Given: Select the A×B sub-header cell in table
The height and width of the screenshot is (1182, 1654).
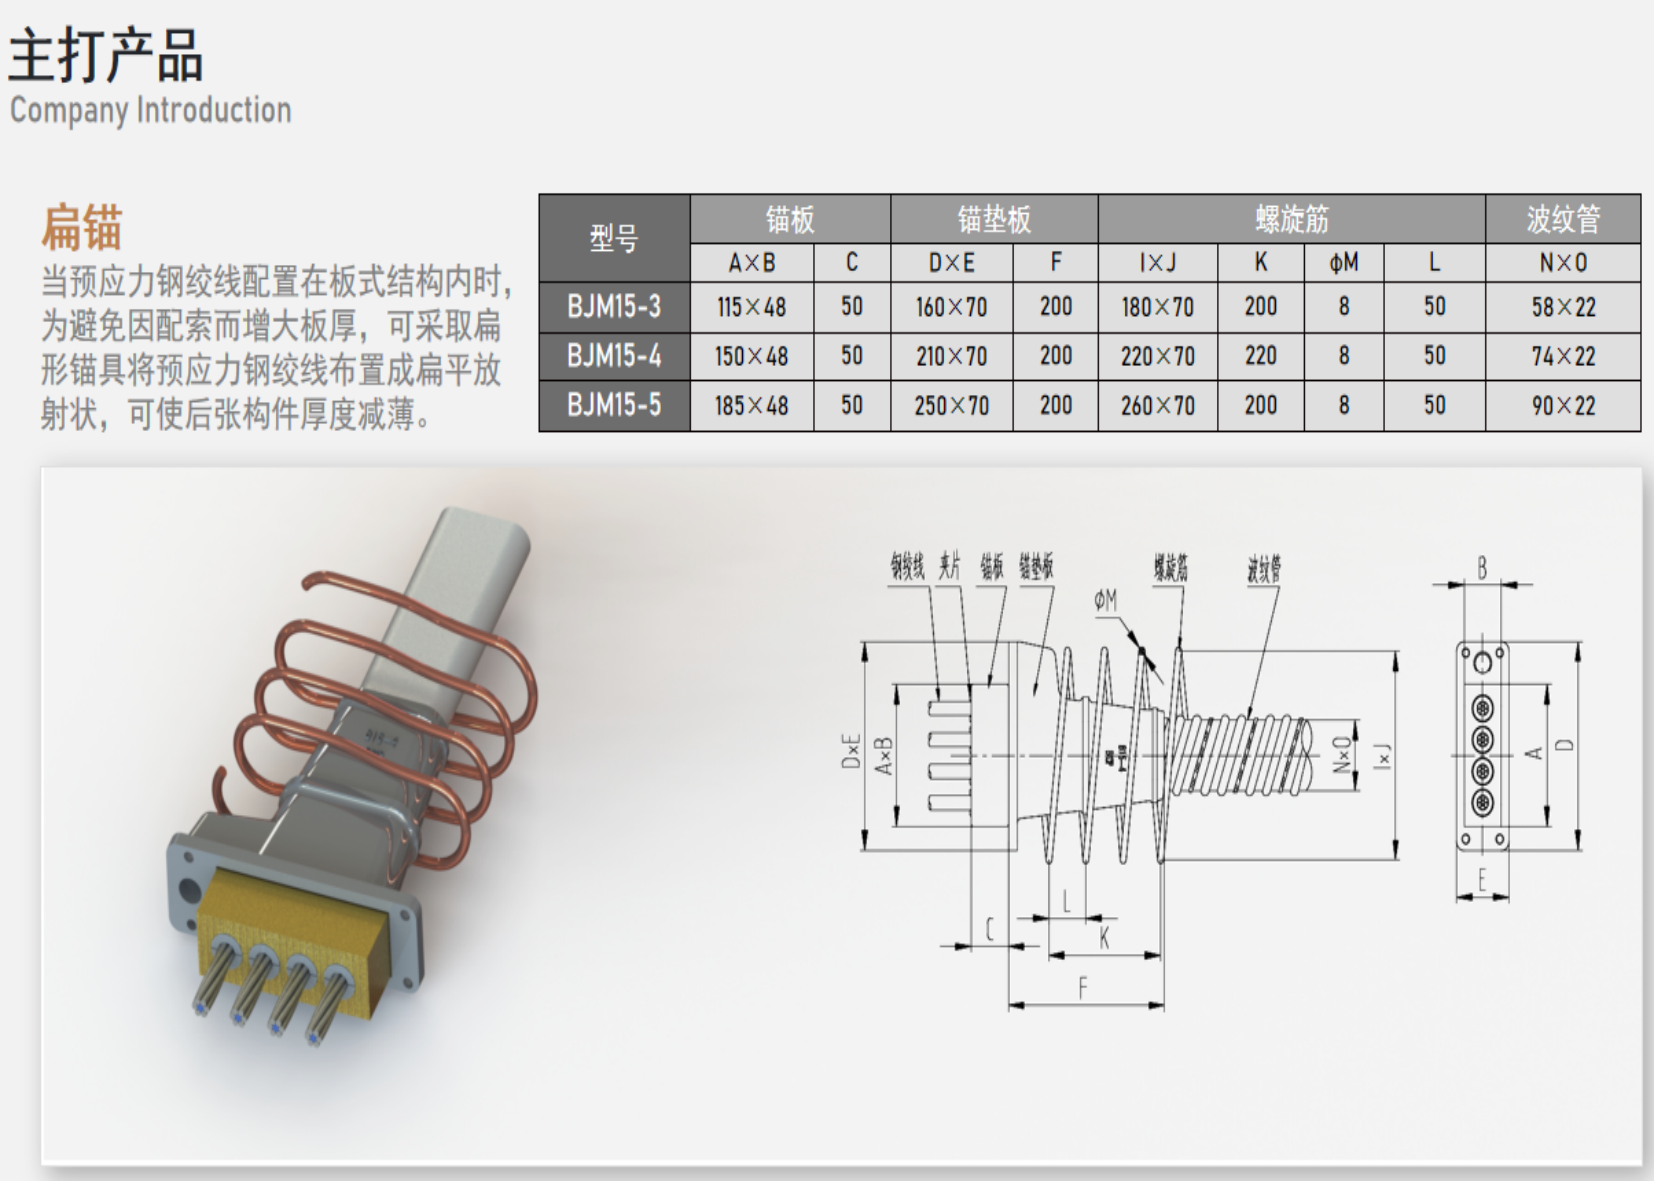Looking at the screenshot, I should (752, 262).
